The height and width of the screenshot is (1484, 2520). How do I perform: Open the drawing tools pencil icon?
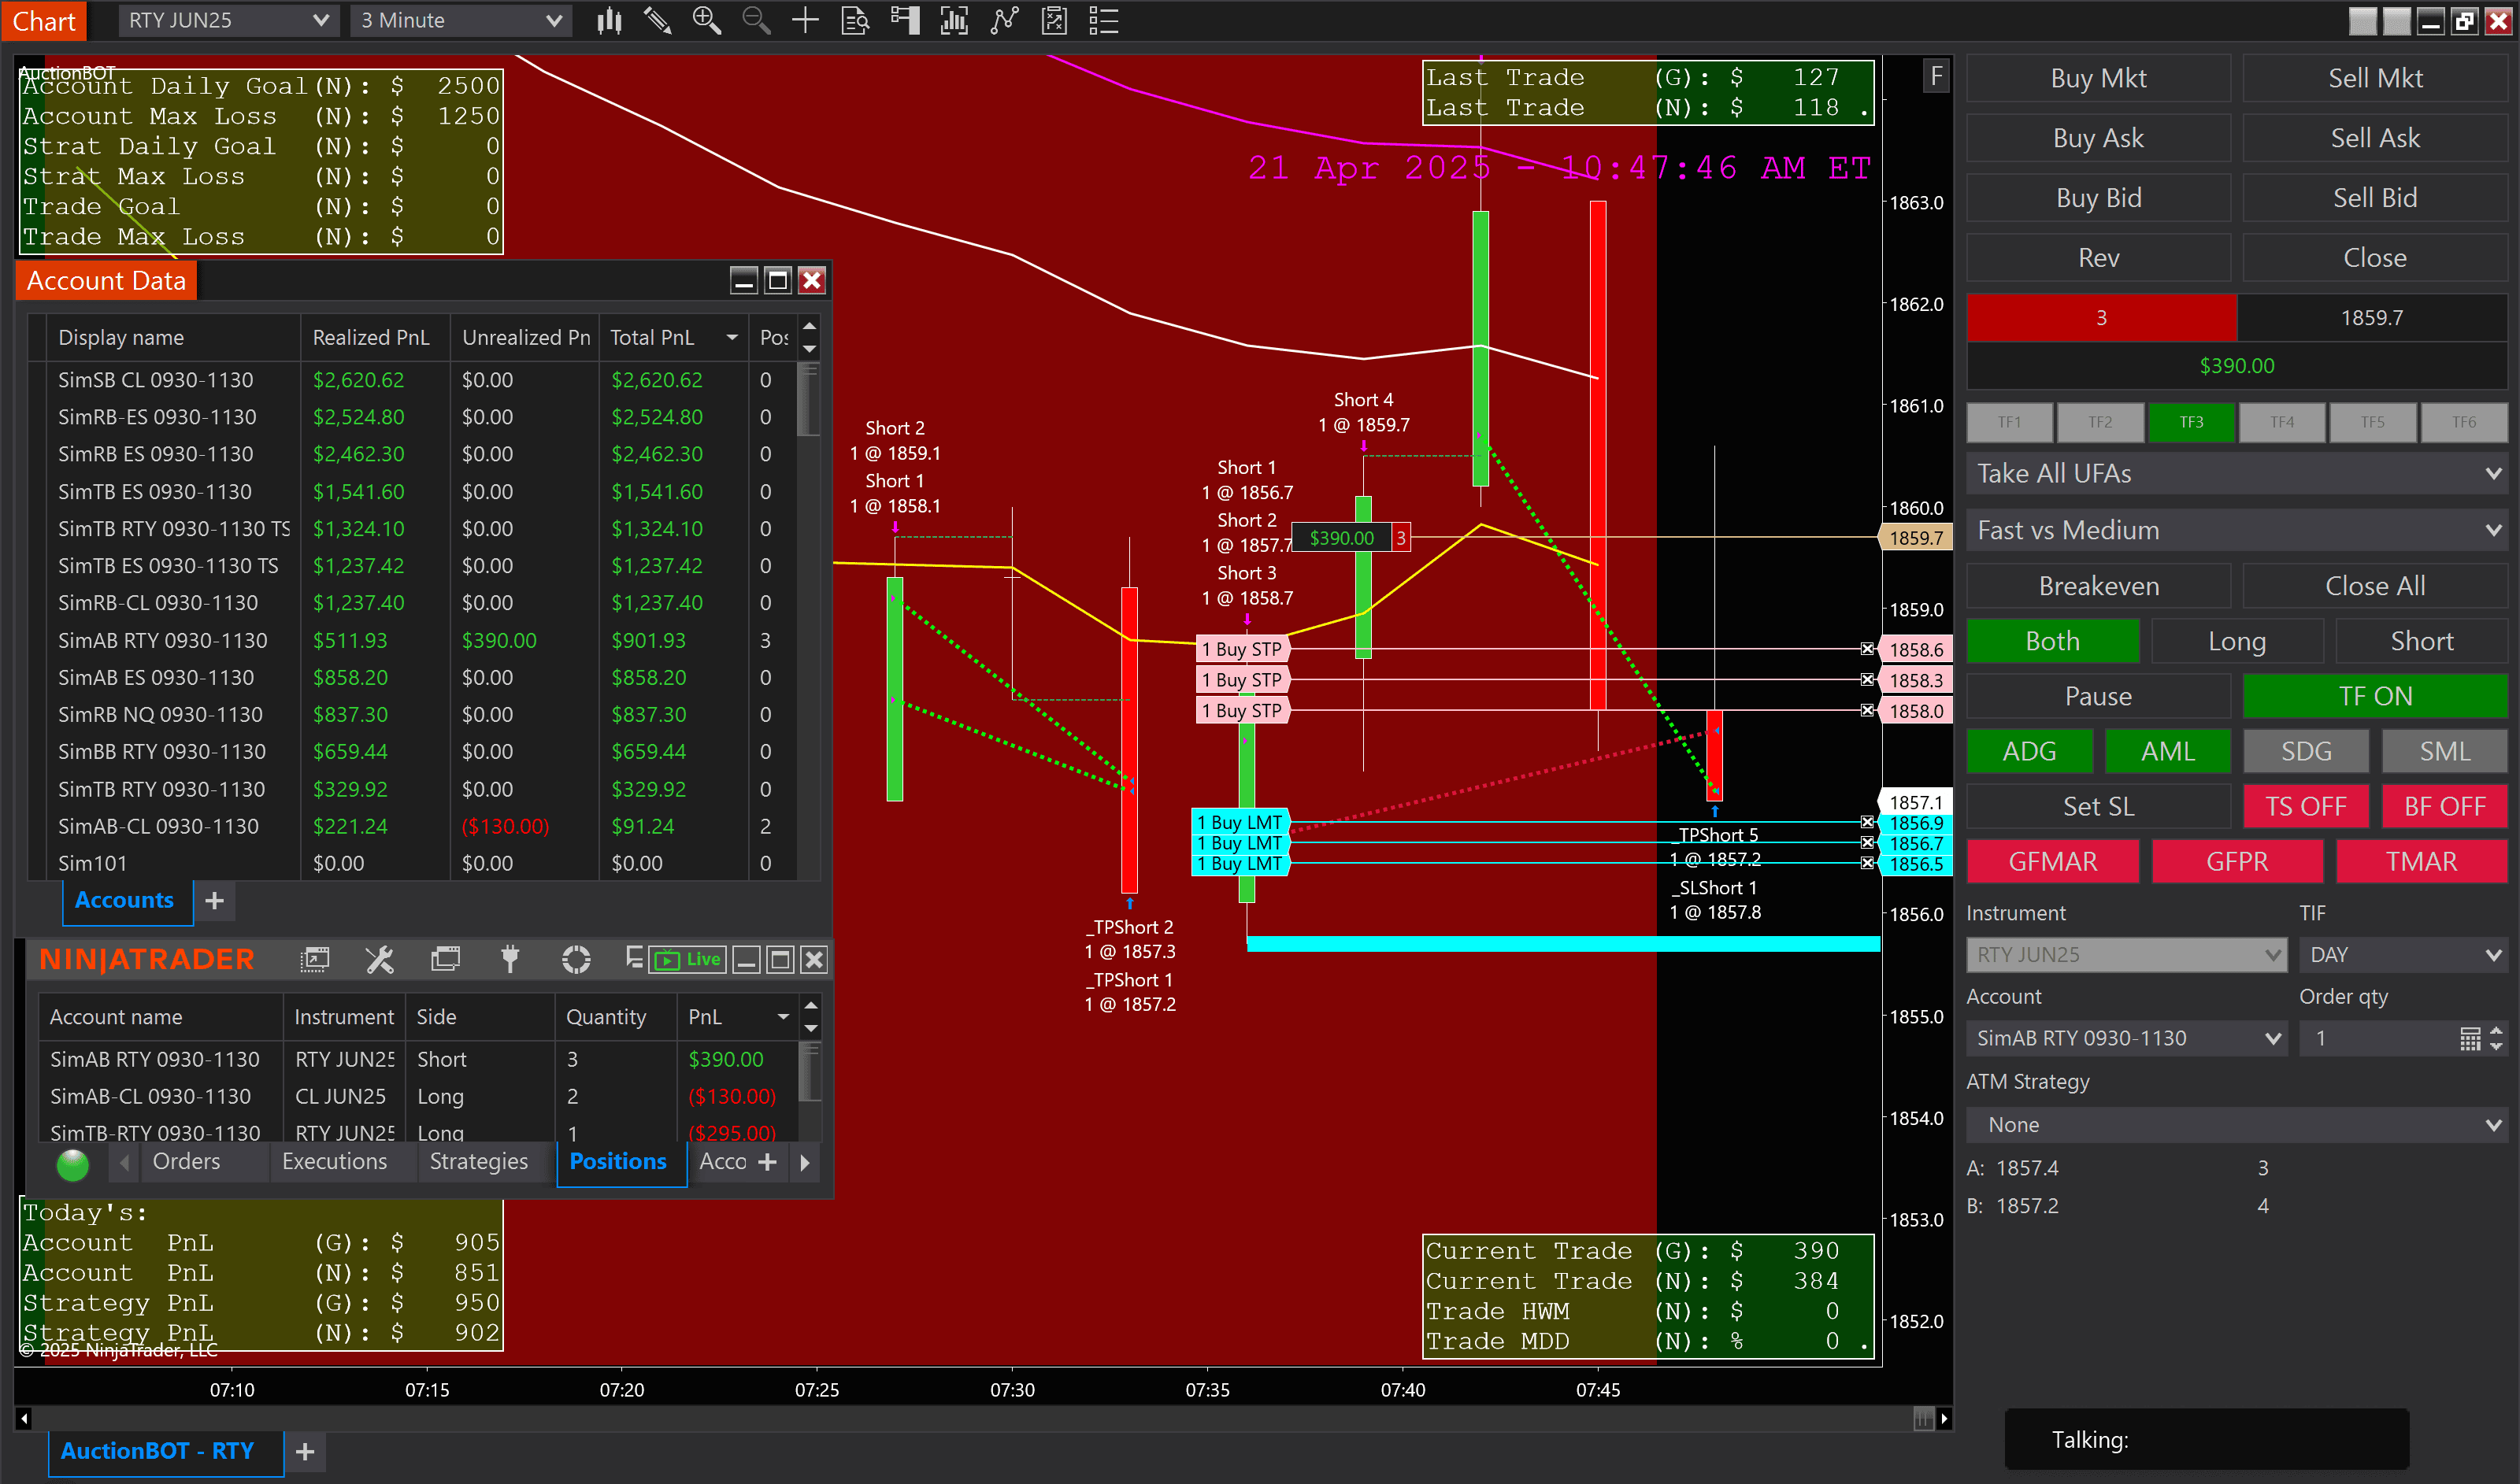[657, 20]
